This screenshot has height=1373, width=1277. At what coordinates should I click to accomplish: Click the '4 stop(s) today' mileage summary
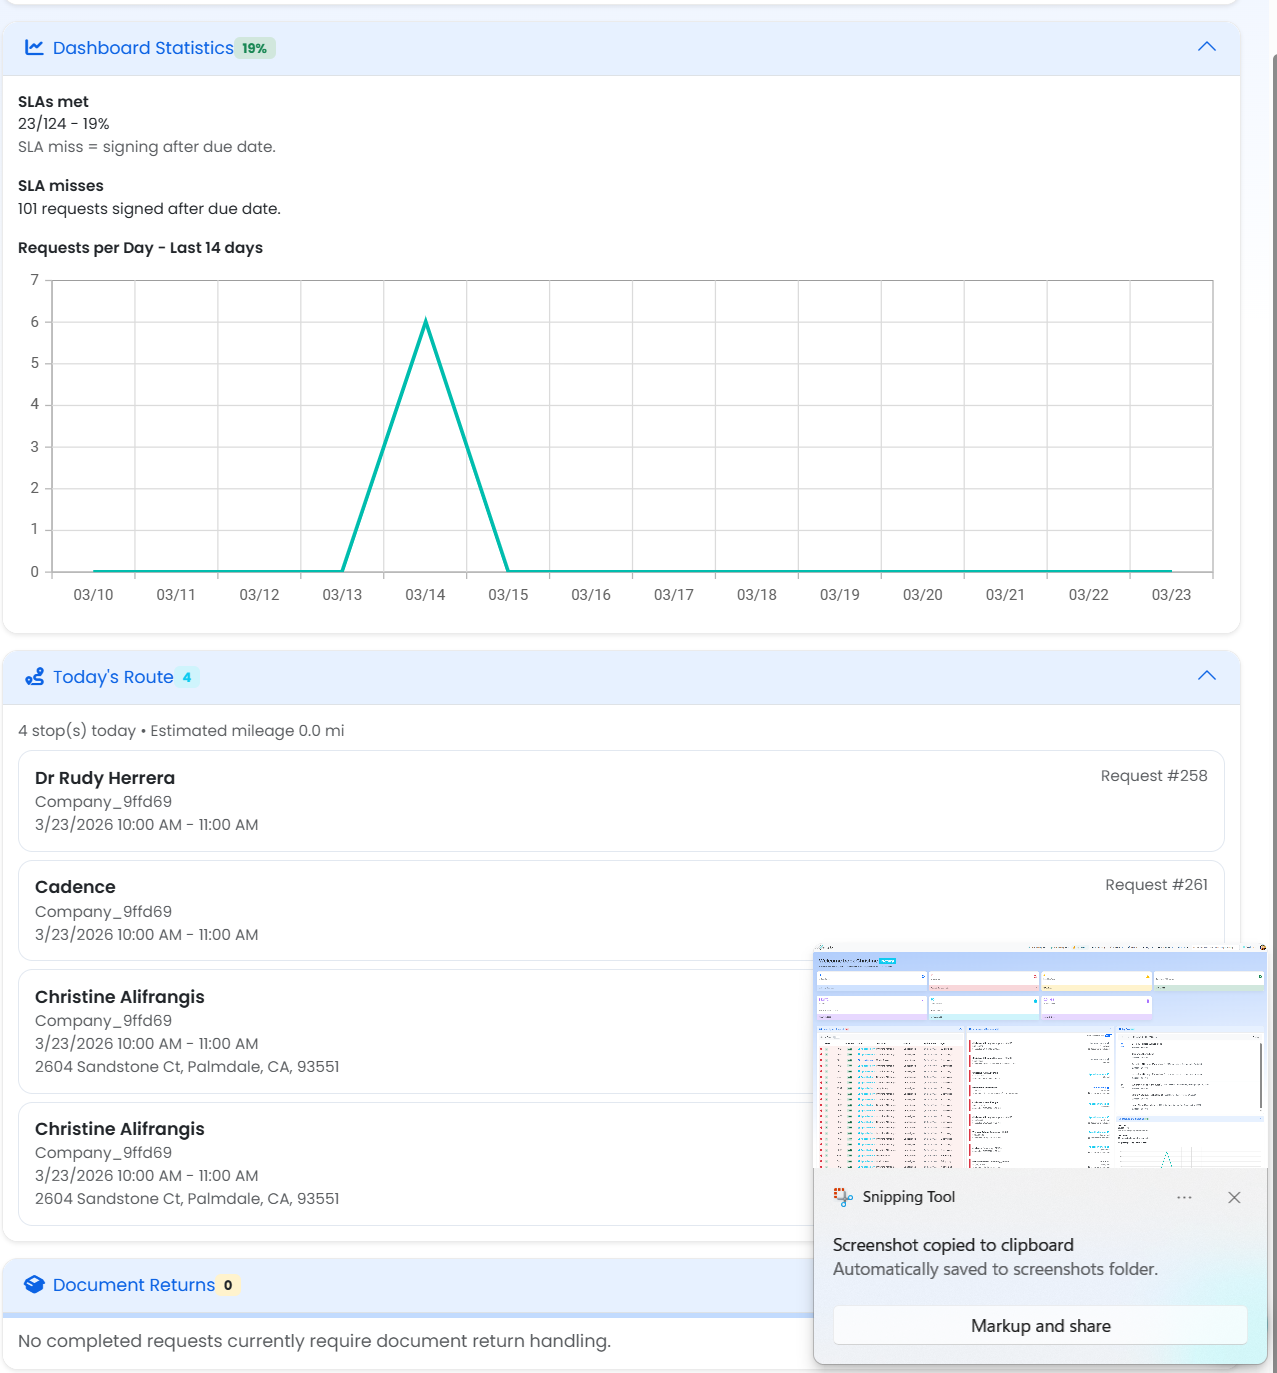tap(181, 731)
